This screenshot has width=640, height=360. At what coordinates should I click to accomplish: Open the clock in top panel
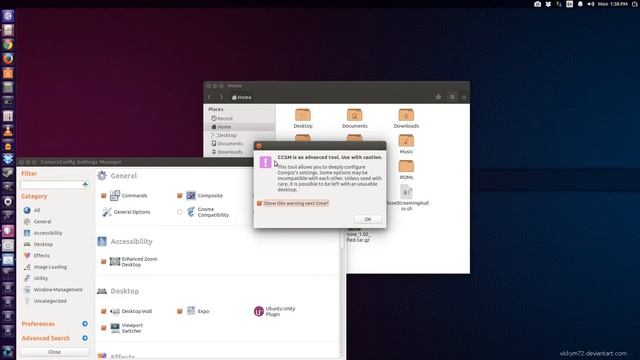coord(613,4)
